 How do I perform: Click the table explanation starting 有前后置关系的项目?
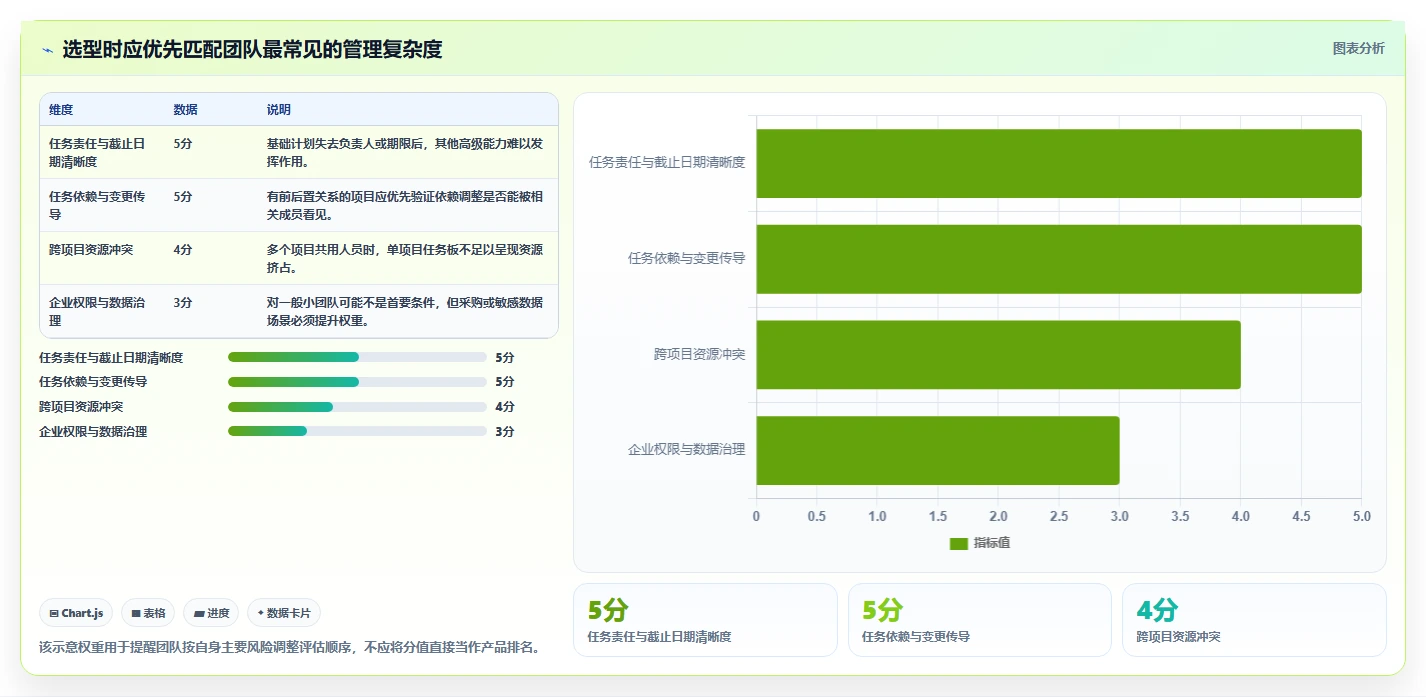coord(405,205)
